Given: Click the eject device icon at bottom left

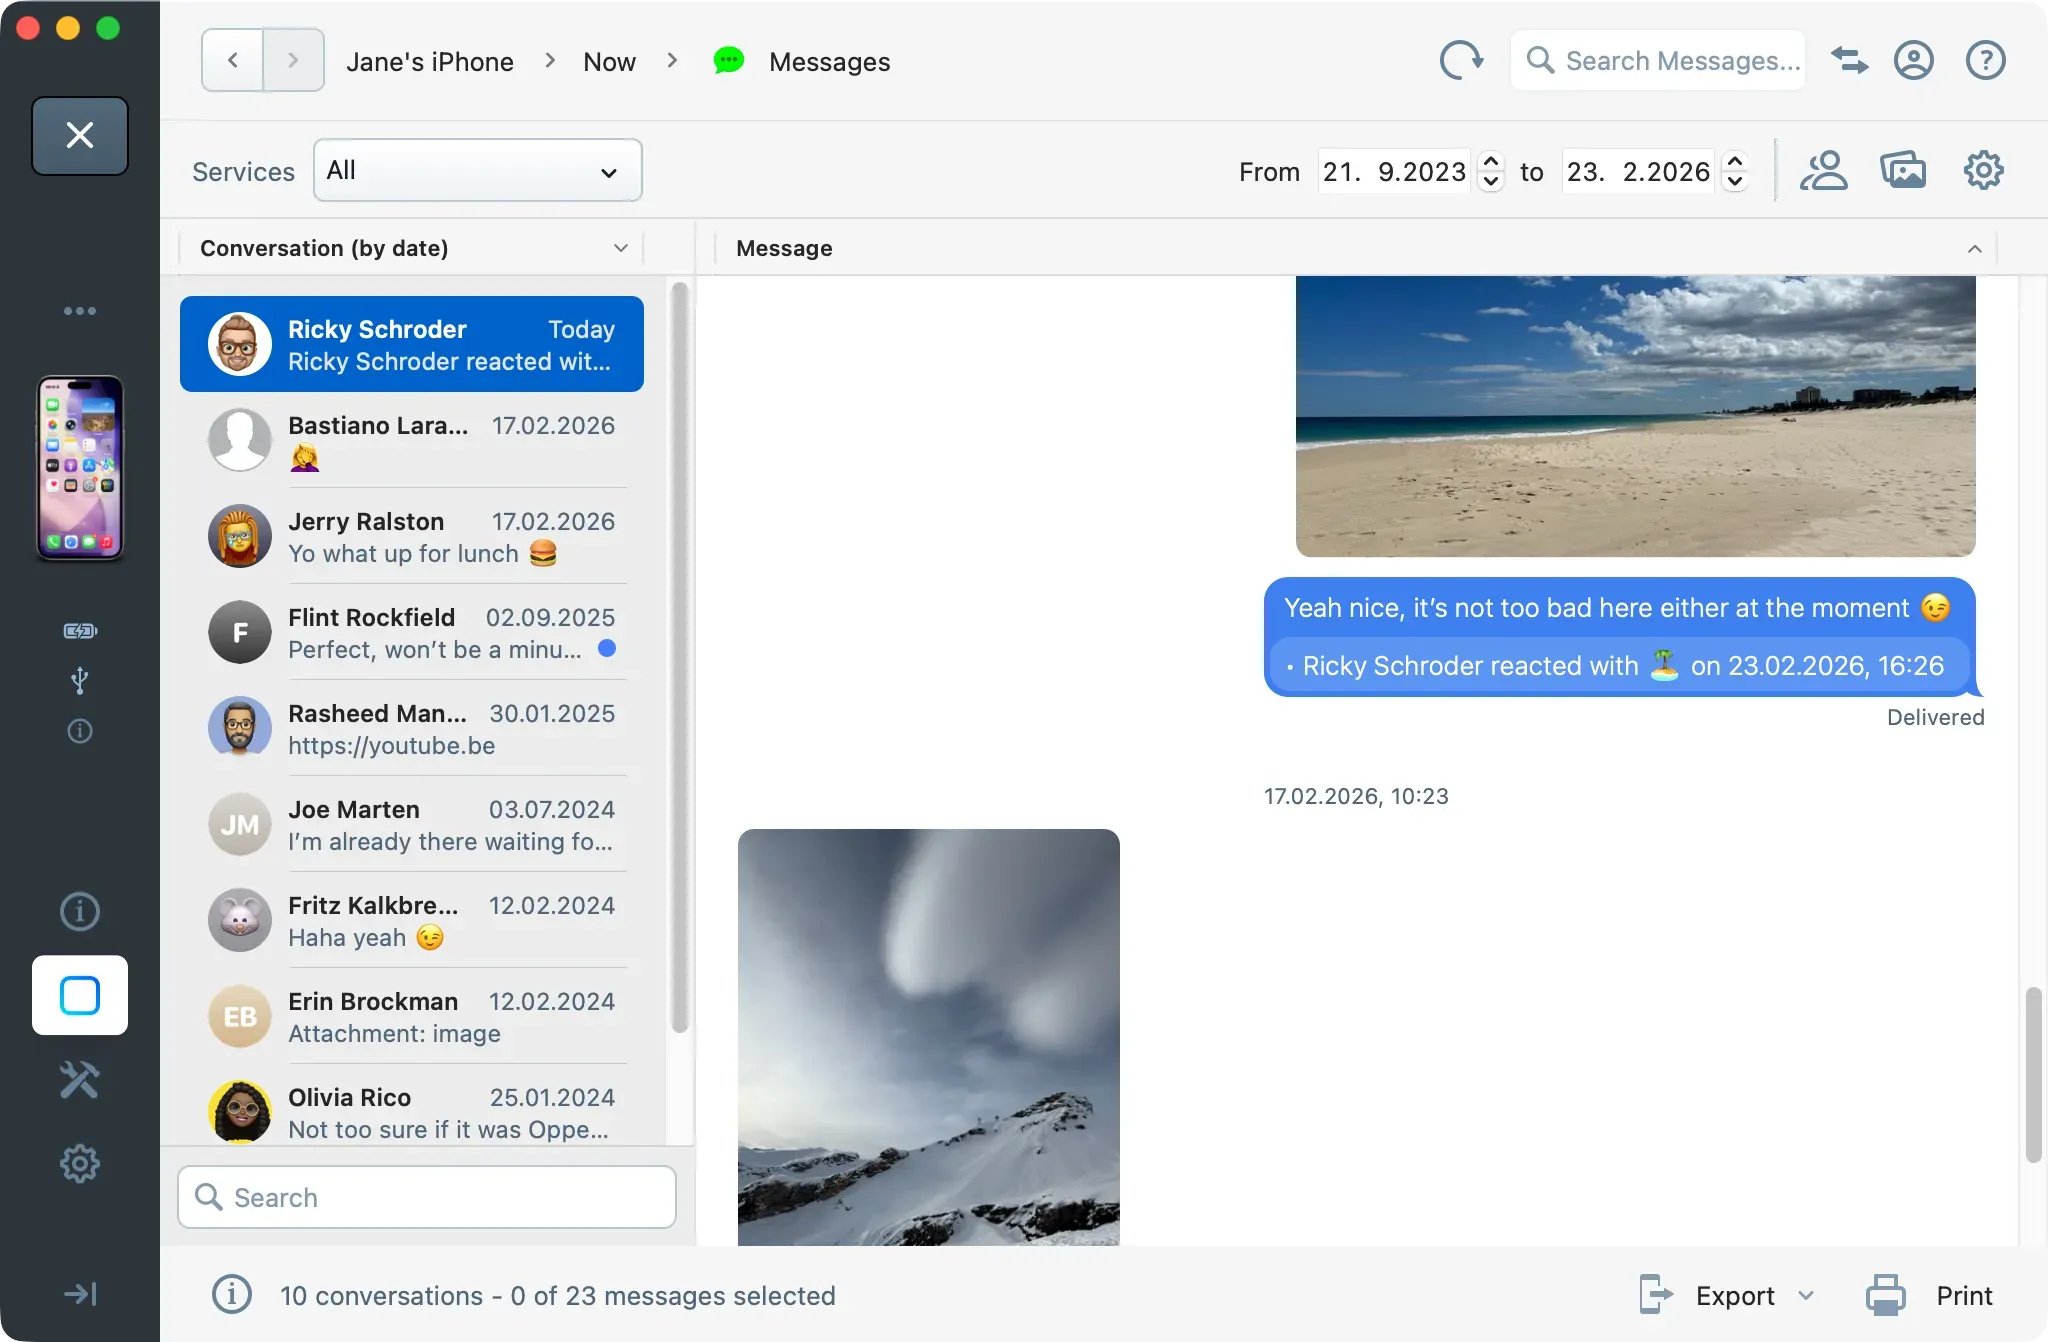Looking at the screenshot, I should pyautogui.click(x=79, y=1294).
